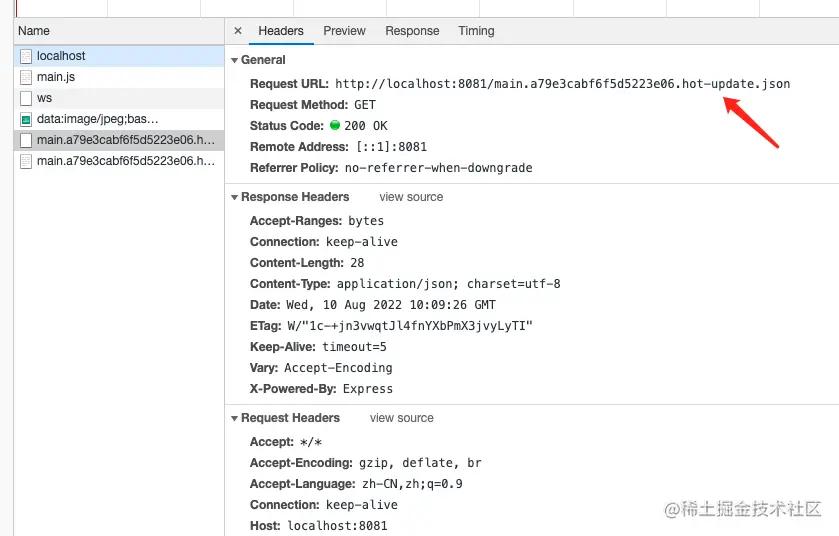Click the ETag header value
The image size is (839, 536).
pos(410,326)
